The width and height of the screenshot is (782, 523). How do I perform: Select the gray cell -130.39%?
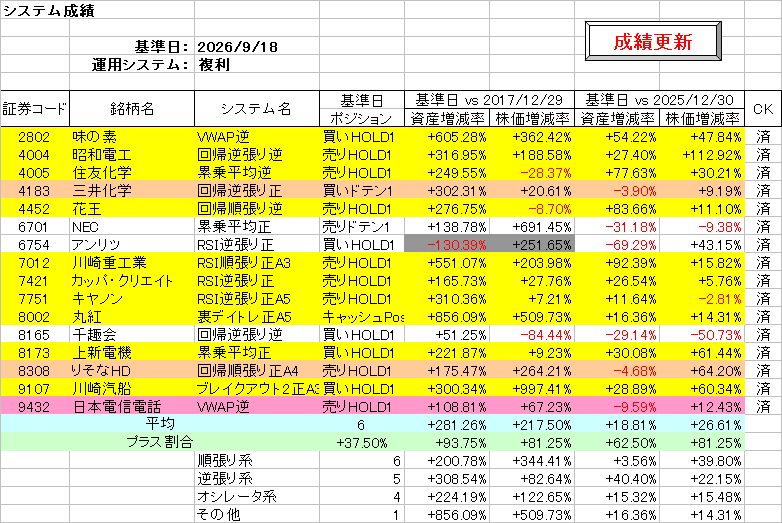coord(446,245)
